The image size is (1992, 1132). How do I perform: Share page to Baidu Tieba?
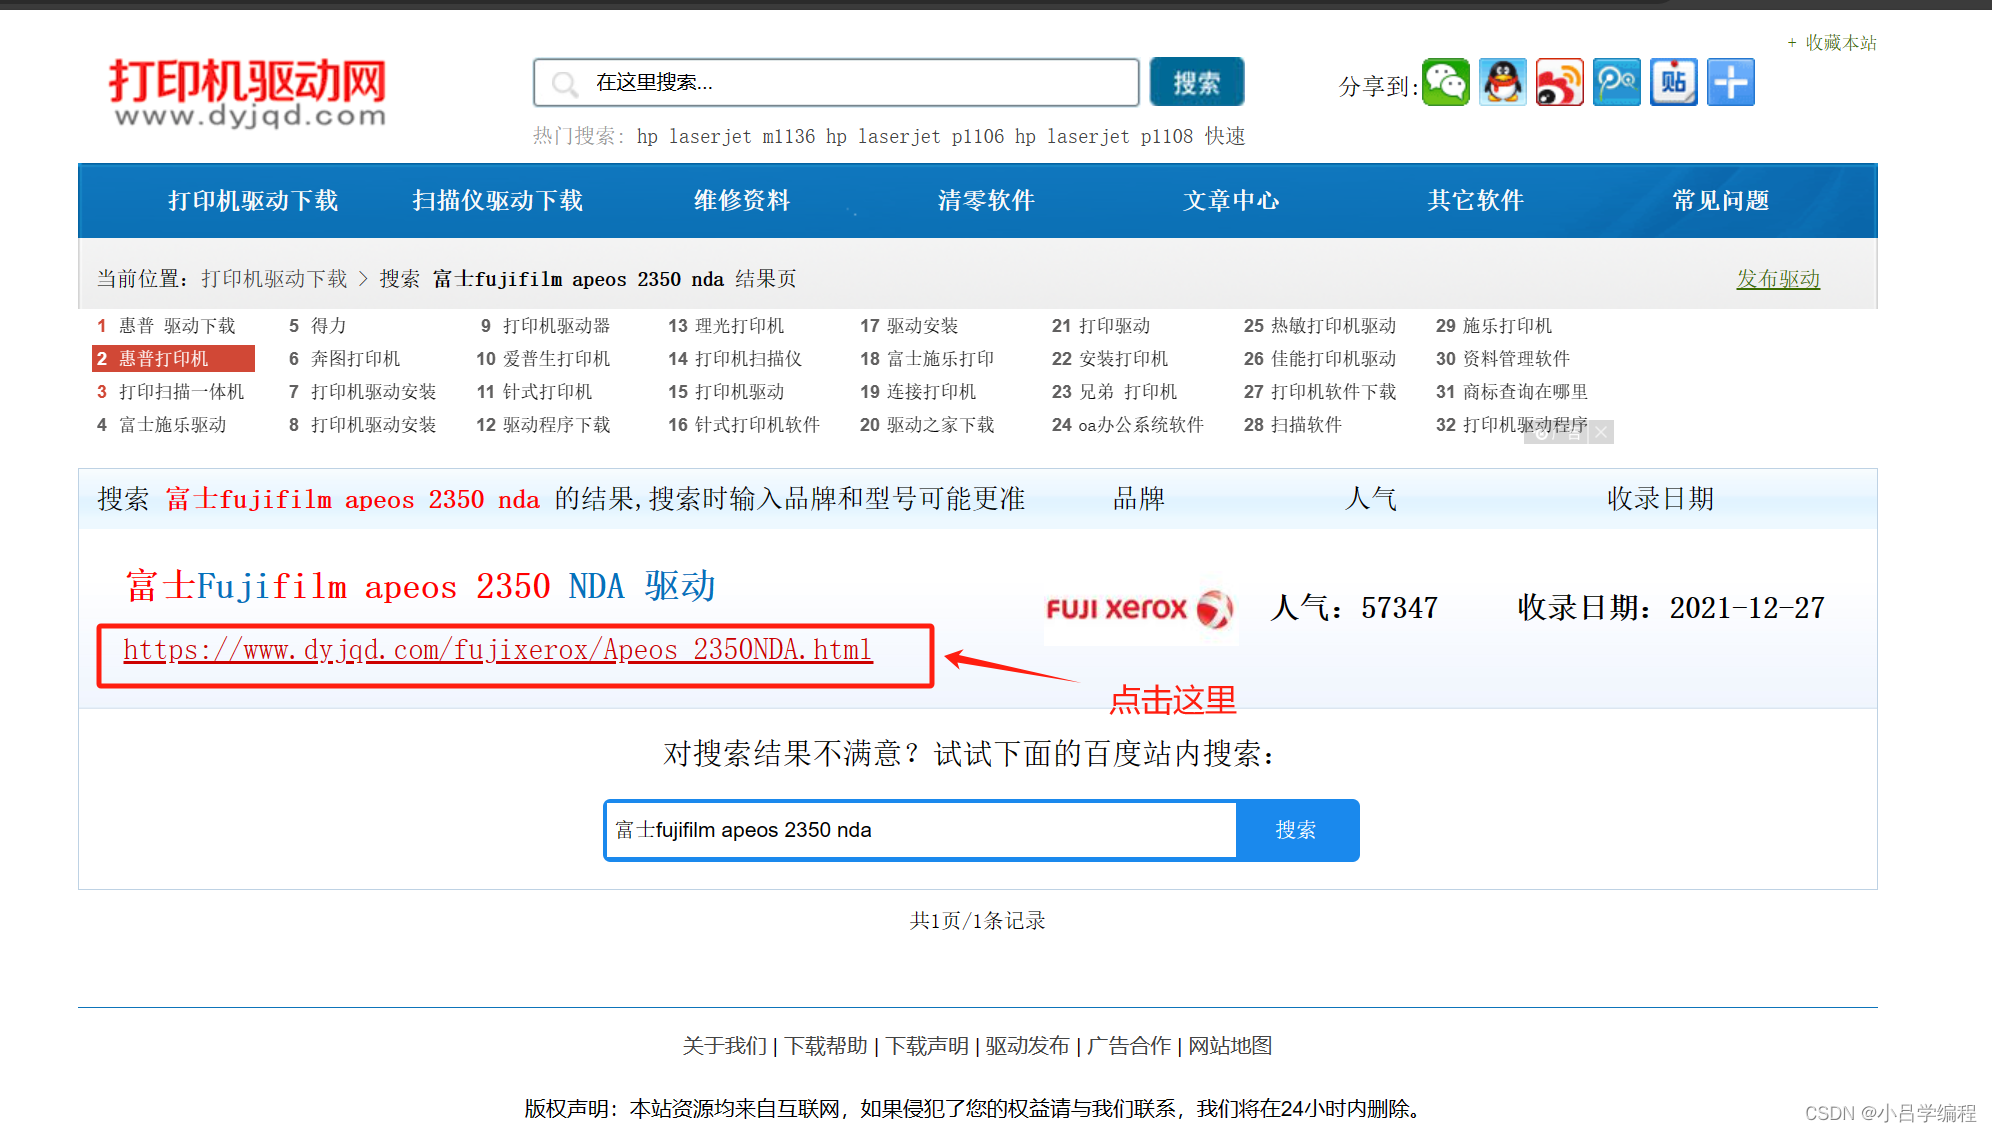coord(1674,83)
